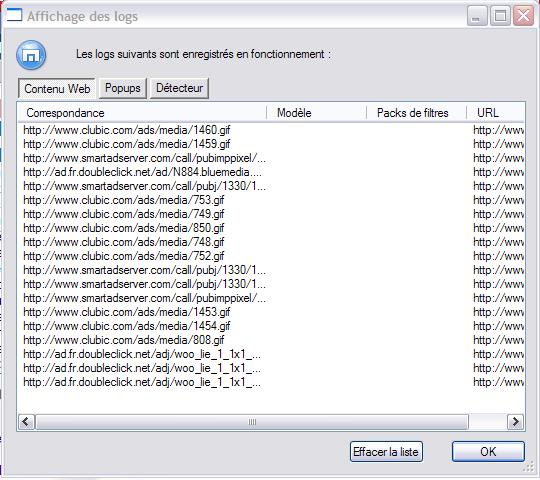Screen dimensions: 540x480
Task: Click the horizontal scrollbar left arrow
Action: pos(26,422)
